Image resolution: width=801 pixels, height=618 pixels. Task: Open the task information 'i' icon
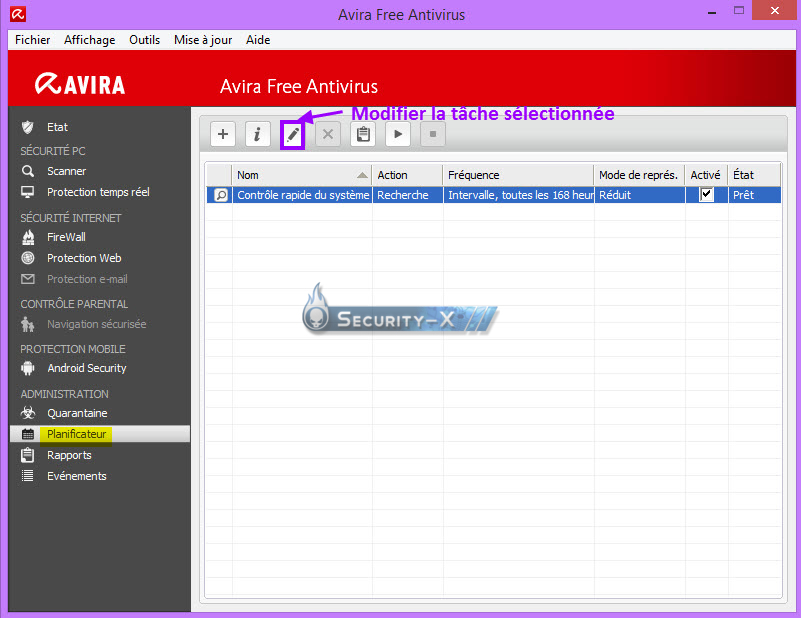click(x=257, y=134)
